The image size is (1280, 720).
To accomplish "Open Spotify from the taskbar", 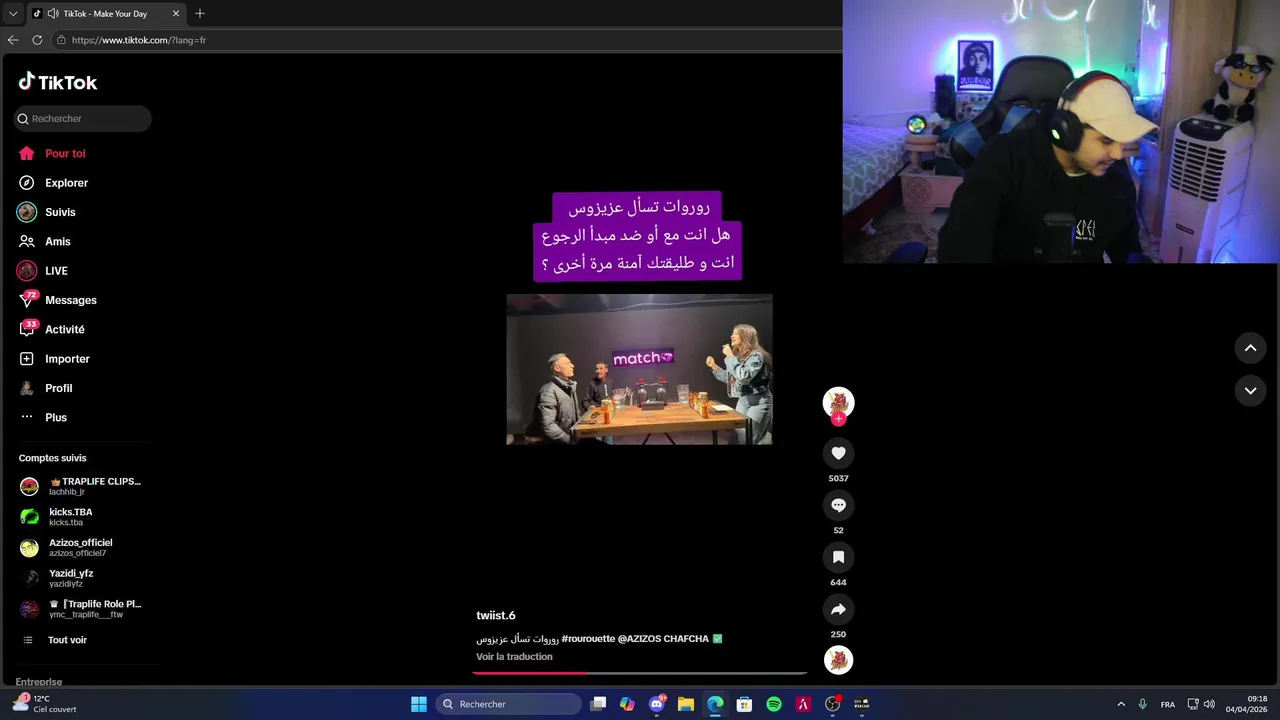I will click(774, 704).
